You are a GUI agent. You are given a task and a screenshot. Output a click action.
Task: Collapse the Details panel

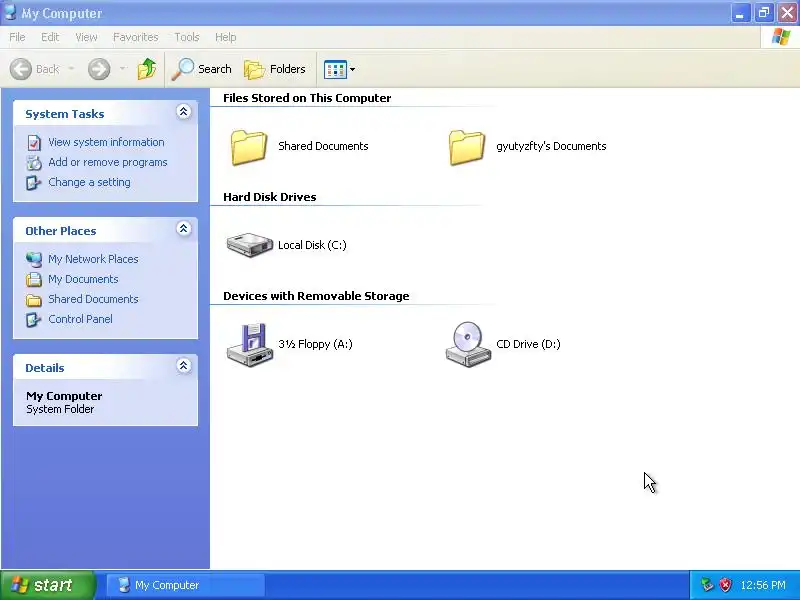(x=184, y=366)
